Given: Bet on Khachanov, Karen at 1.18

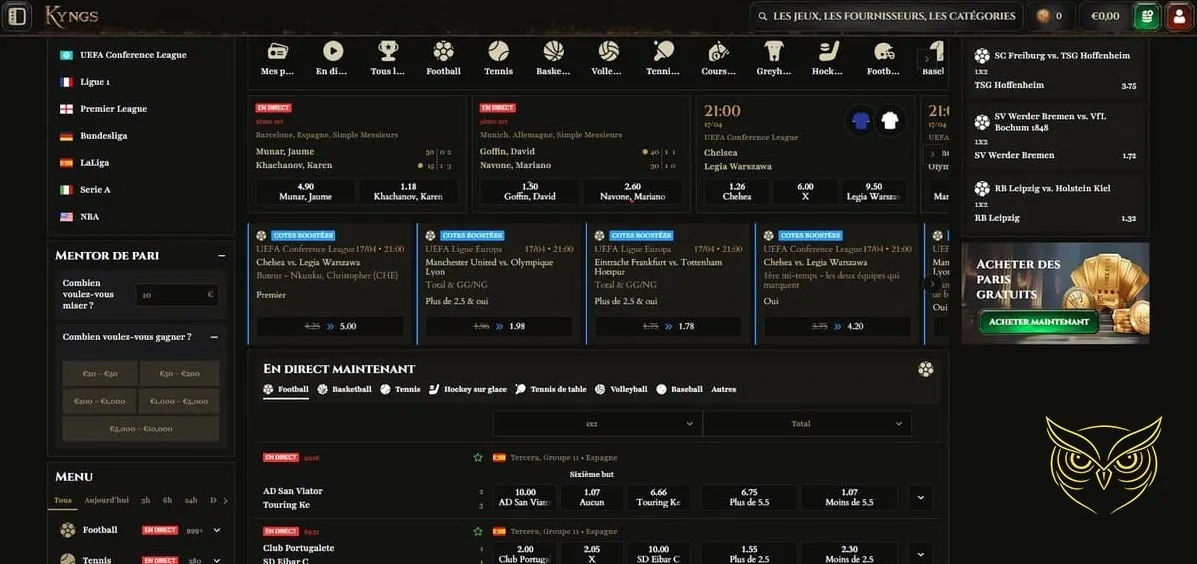Looking at the screenshot, I should [408, 192].
